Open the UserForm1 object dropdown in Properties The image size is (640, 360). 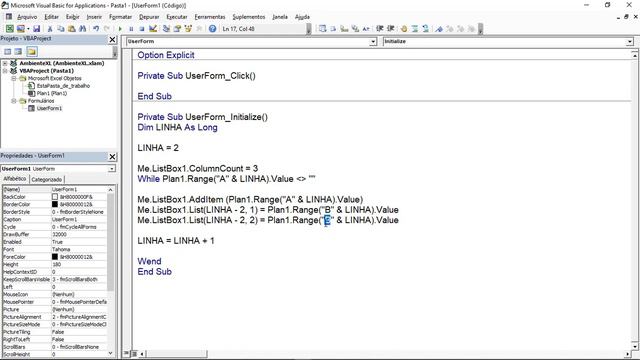coord(111,169)
